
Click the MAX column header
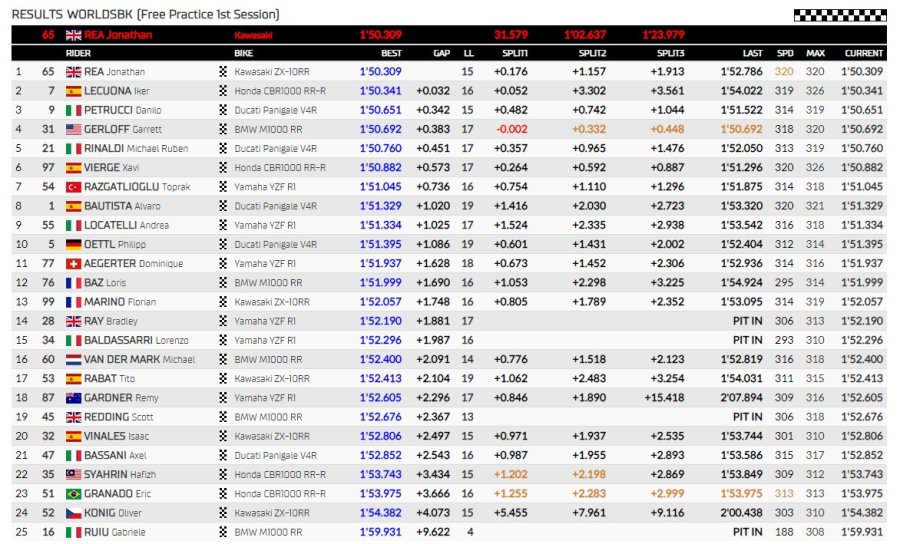816,53
